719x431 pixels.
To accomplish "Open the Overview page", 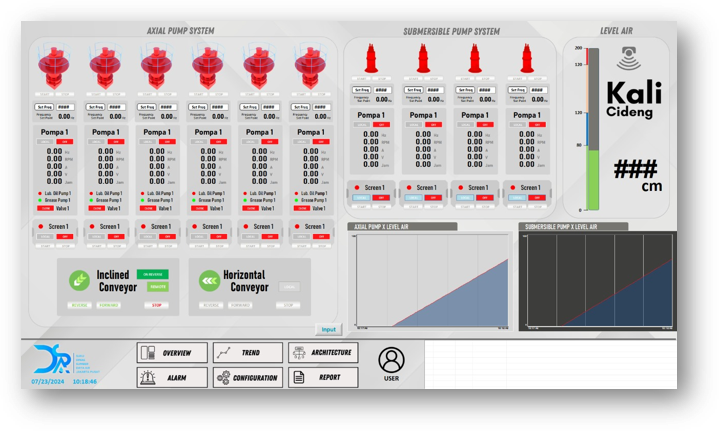I will (x=173, y=353).
